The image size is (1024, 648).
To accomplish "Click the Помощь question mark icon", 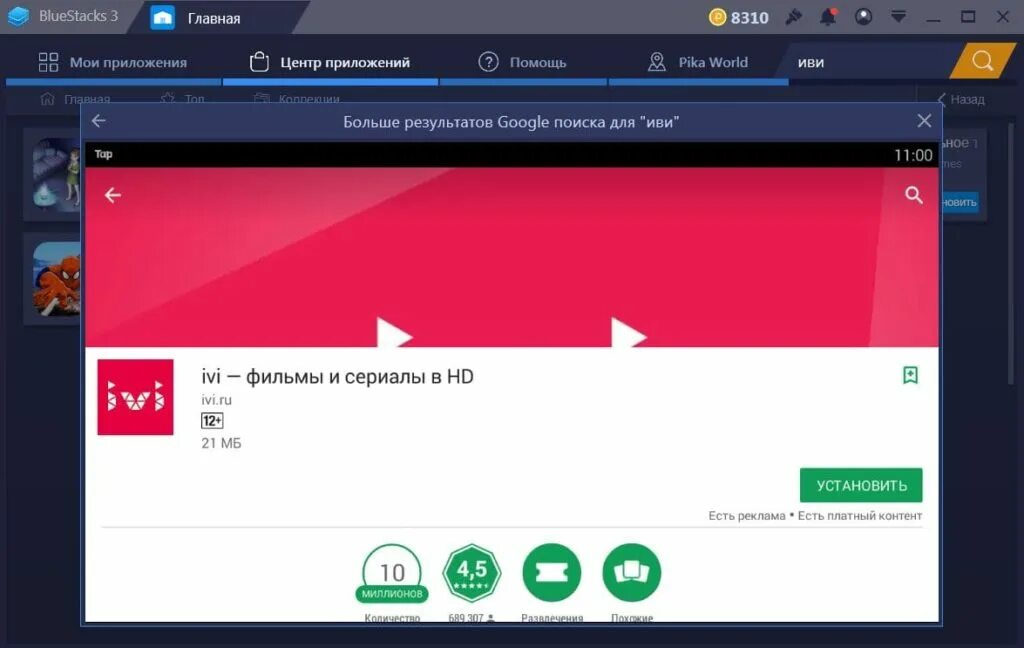I will [x=488, y=62].
